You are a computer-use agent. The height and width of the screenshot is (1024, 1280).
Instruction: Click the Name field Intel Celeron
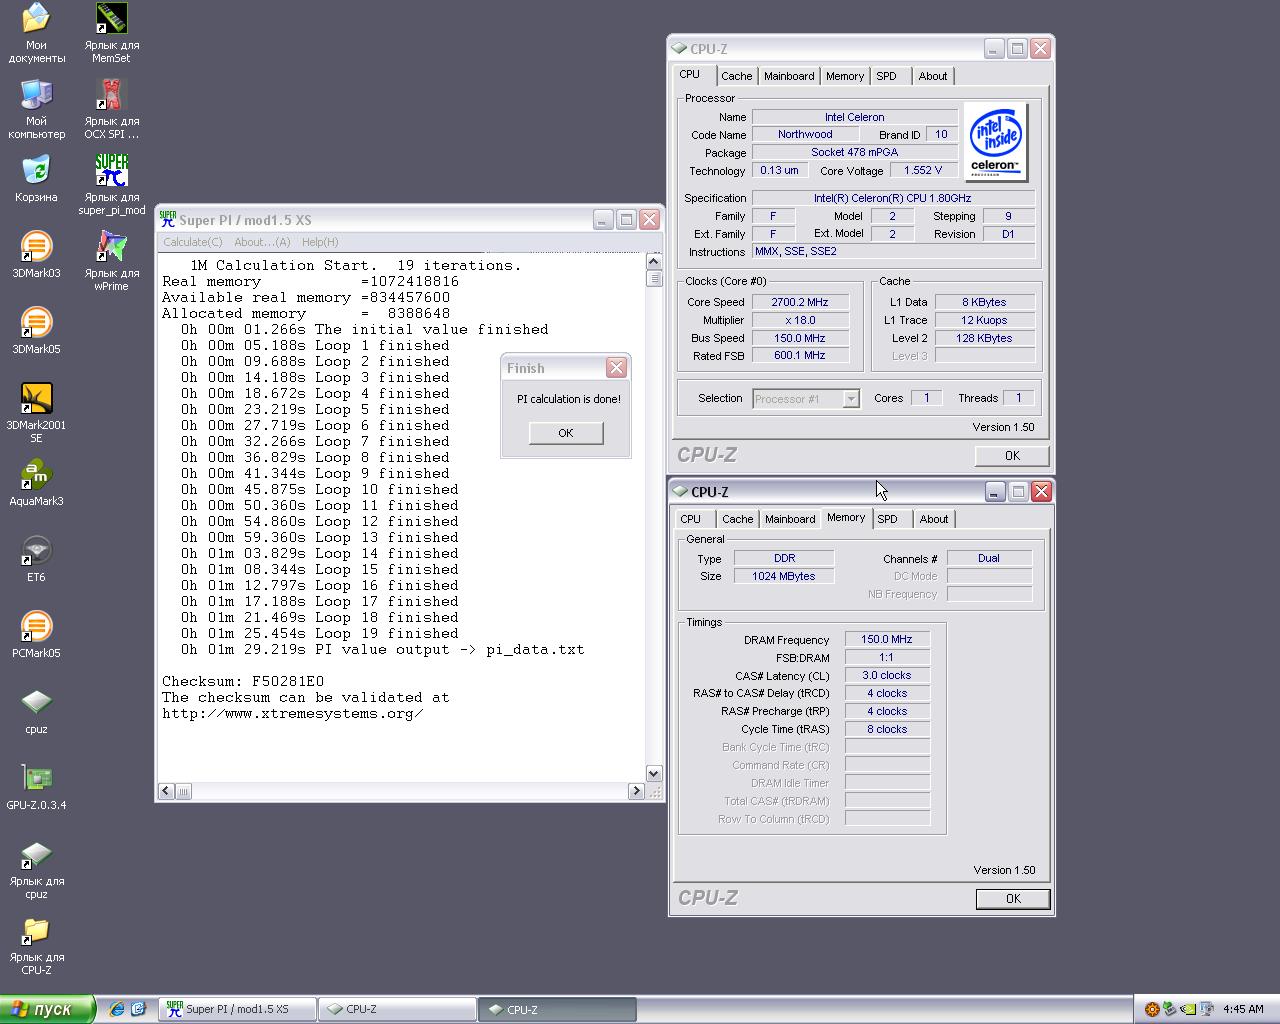pyautogui.click(x=855, y=117)
